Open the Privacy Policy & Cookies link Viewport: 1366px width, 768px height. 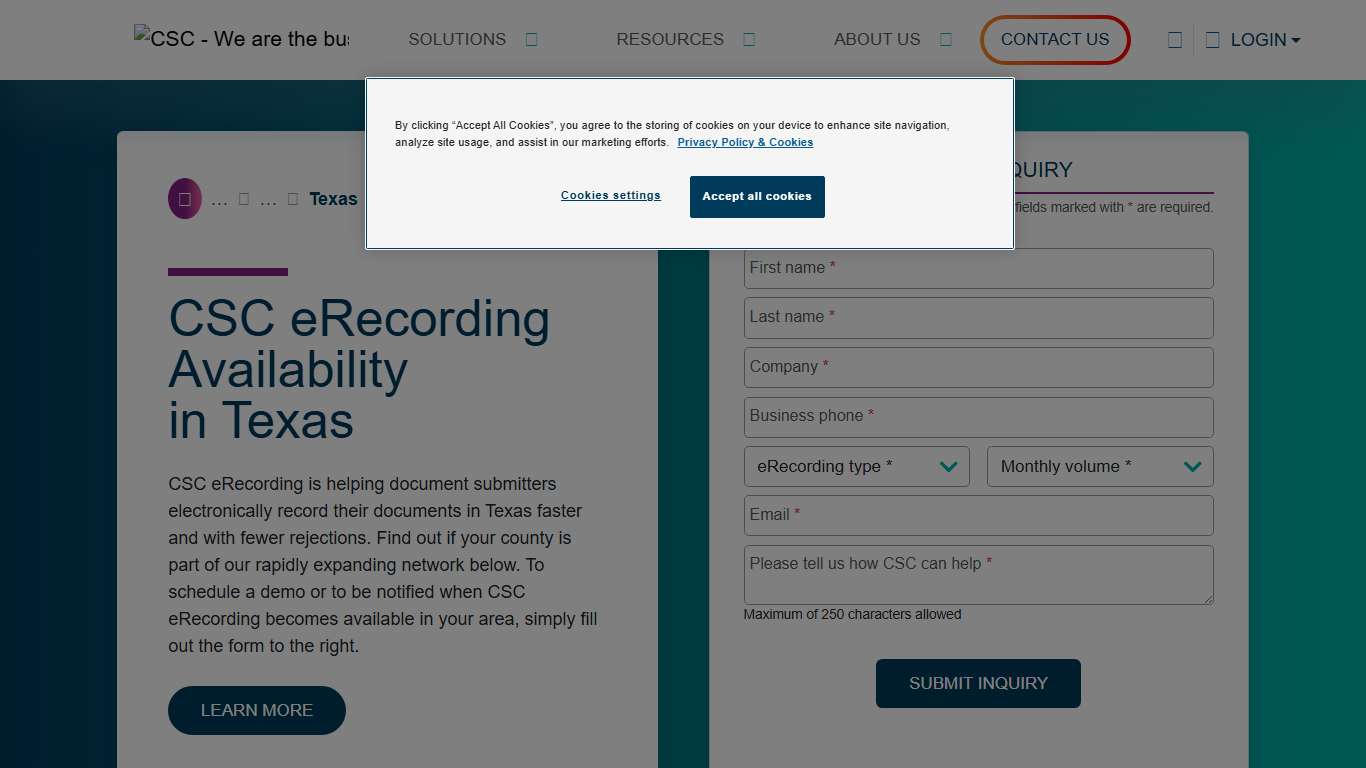coord(745,142)
